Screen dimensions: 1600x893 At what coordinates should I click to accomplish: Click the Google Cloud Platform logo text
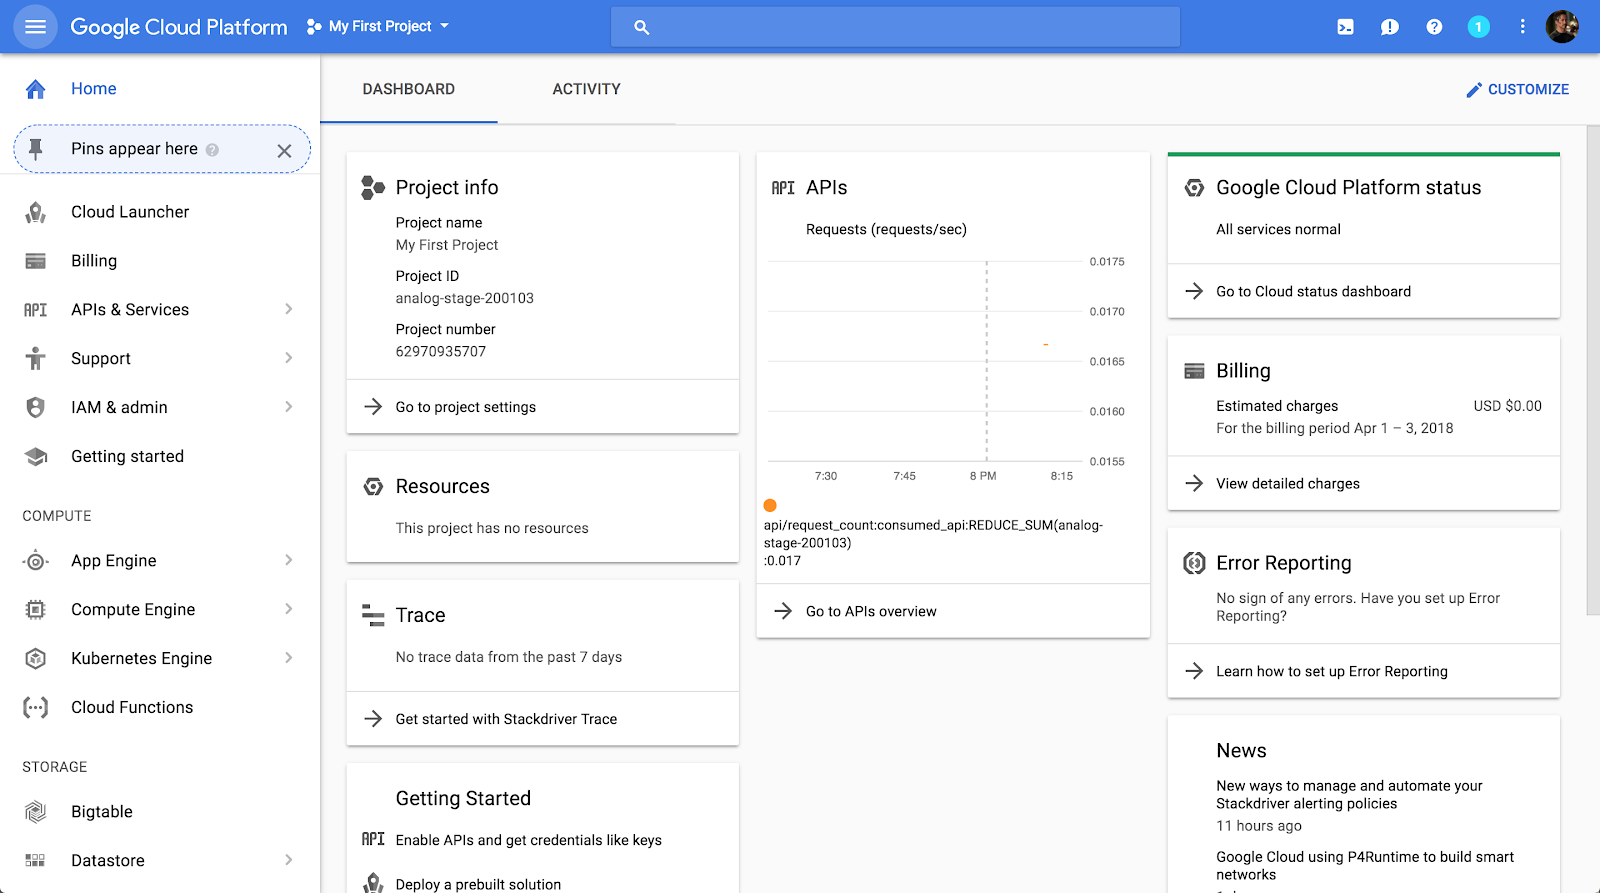(179, 27)
